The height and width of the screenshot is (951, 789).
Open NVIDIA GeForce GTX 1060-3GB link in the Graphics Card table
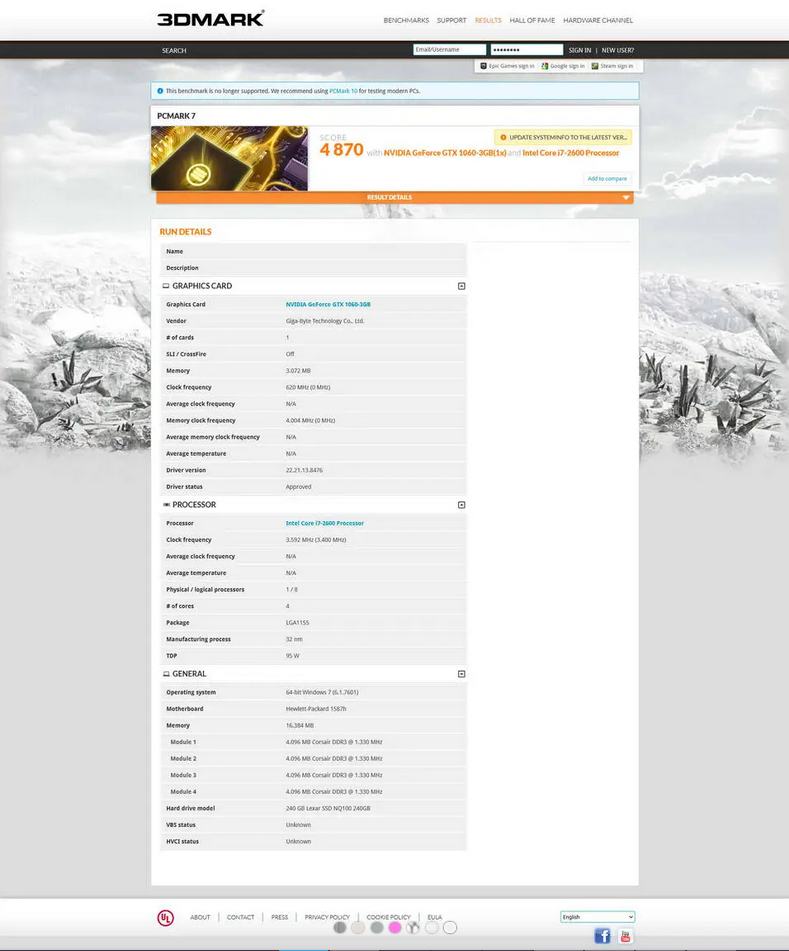[327, 304]
